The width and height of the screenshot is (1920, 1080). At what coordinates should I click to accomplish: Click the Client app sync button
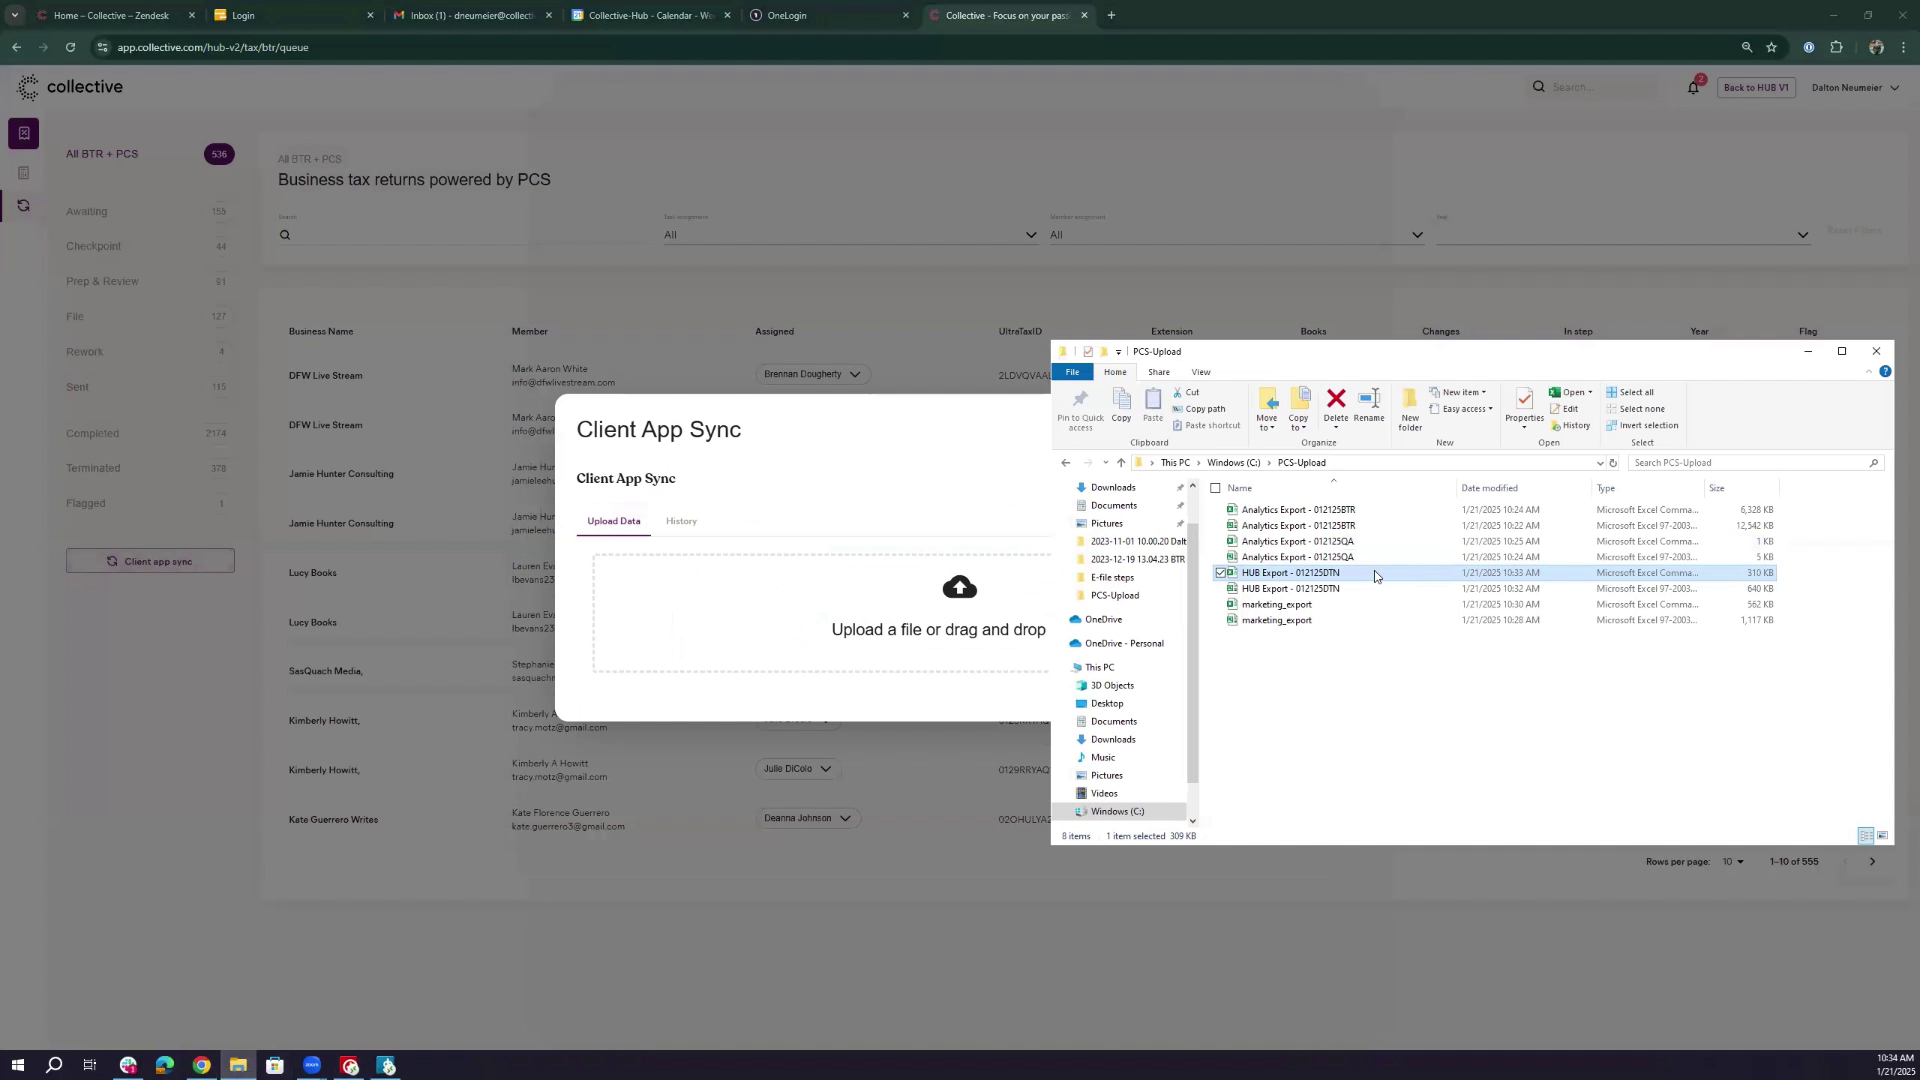coord(150,561)
